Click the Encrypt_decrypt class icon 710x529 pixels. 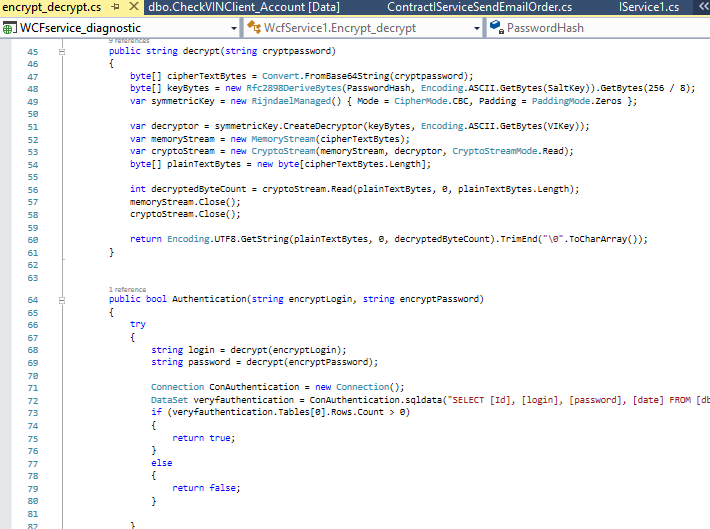[x=254, y=28]
